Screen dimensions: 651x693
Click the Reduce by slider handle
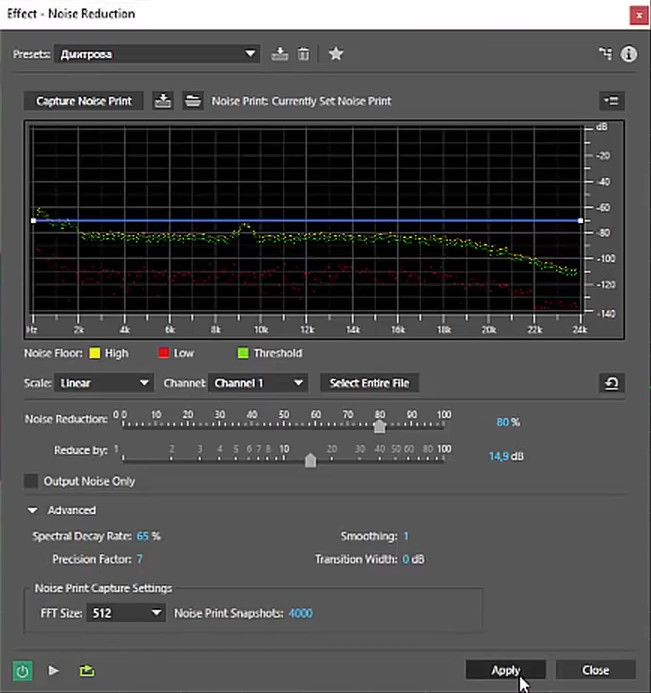point(311,460)
